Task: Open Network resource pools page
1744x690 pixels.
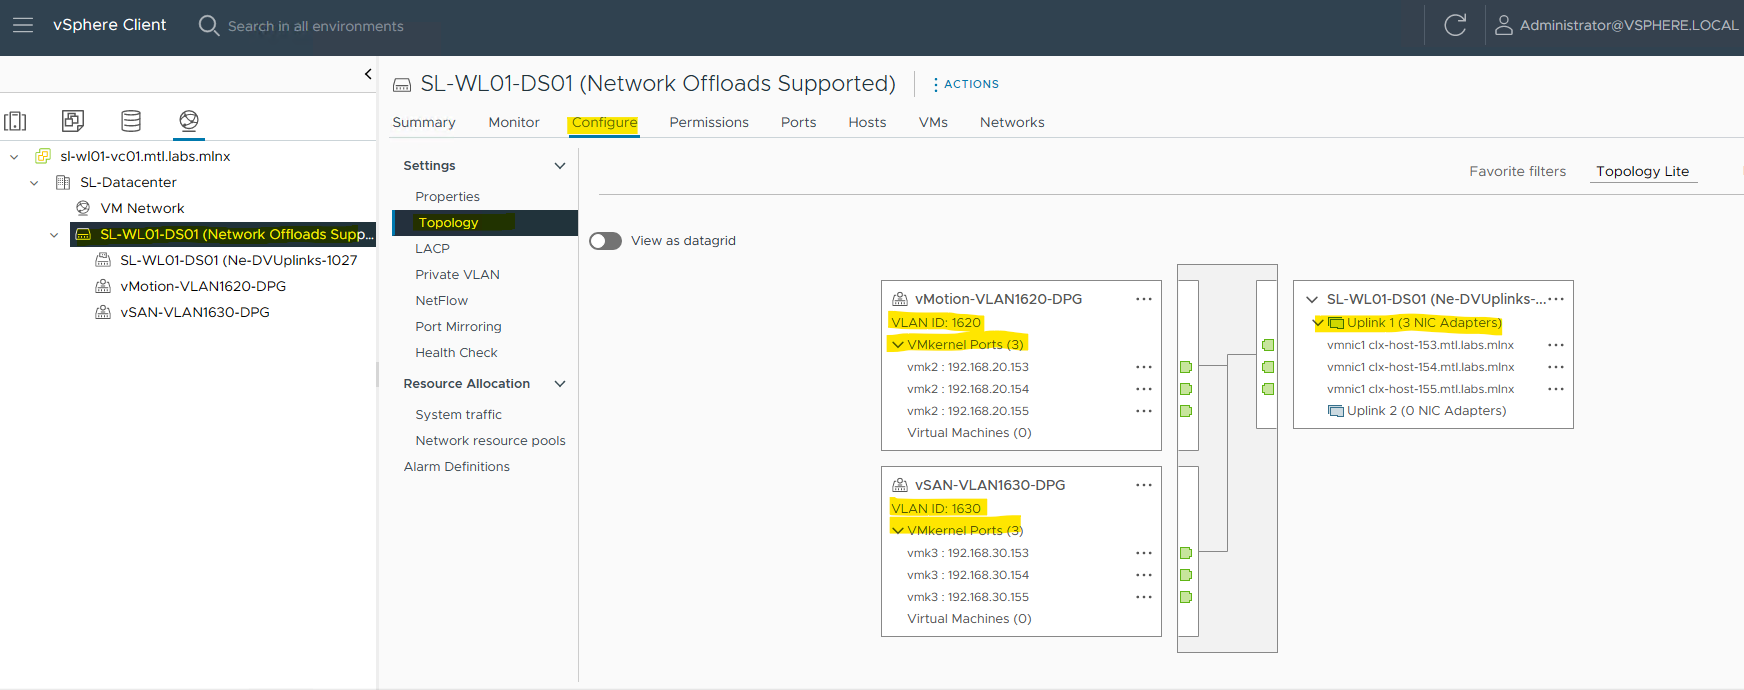Action: [x=490, y=441]
